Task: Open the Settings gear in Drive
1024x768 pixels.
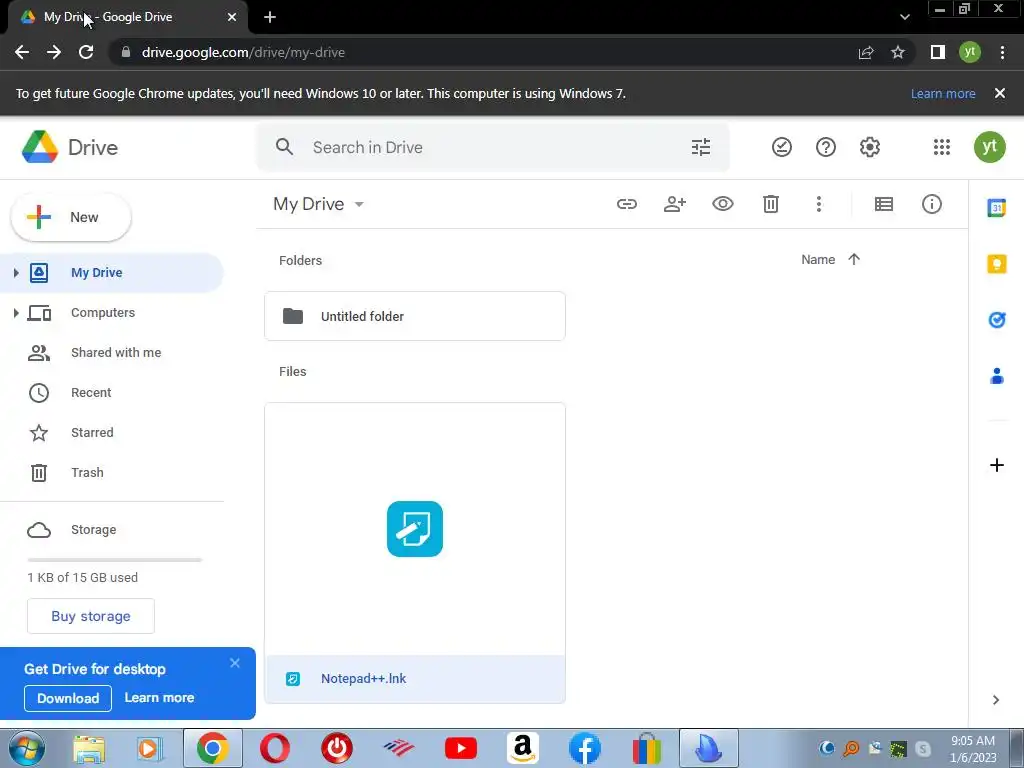Action: click(x=869, y=147)
